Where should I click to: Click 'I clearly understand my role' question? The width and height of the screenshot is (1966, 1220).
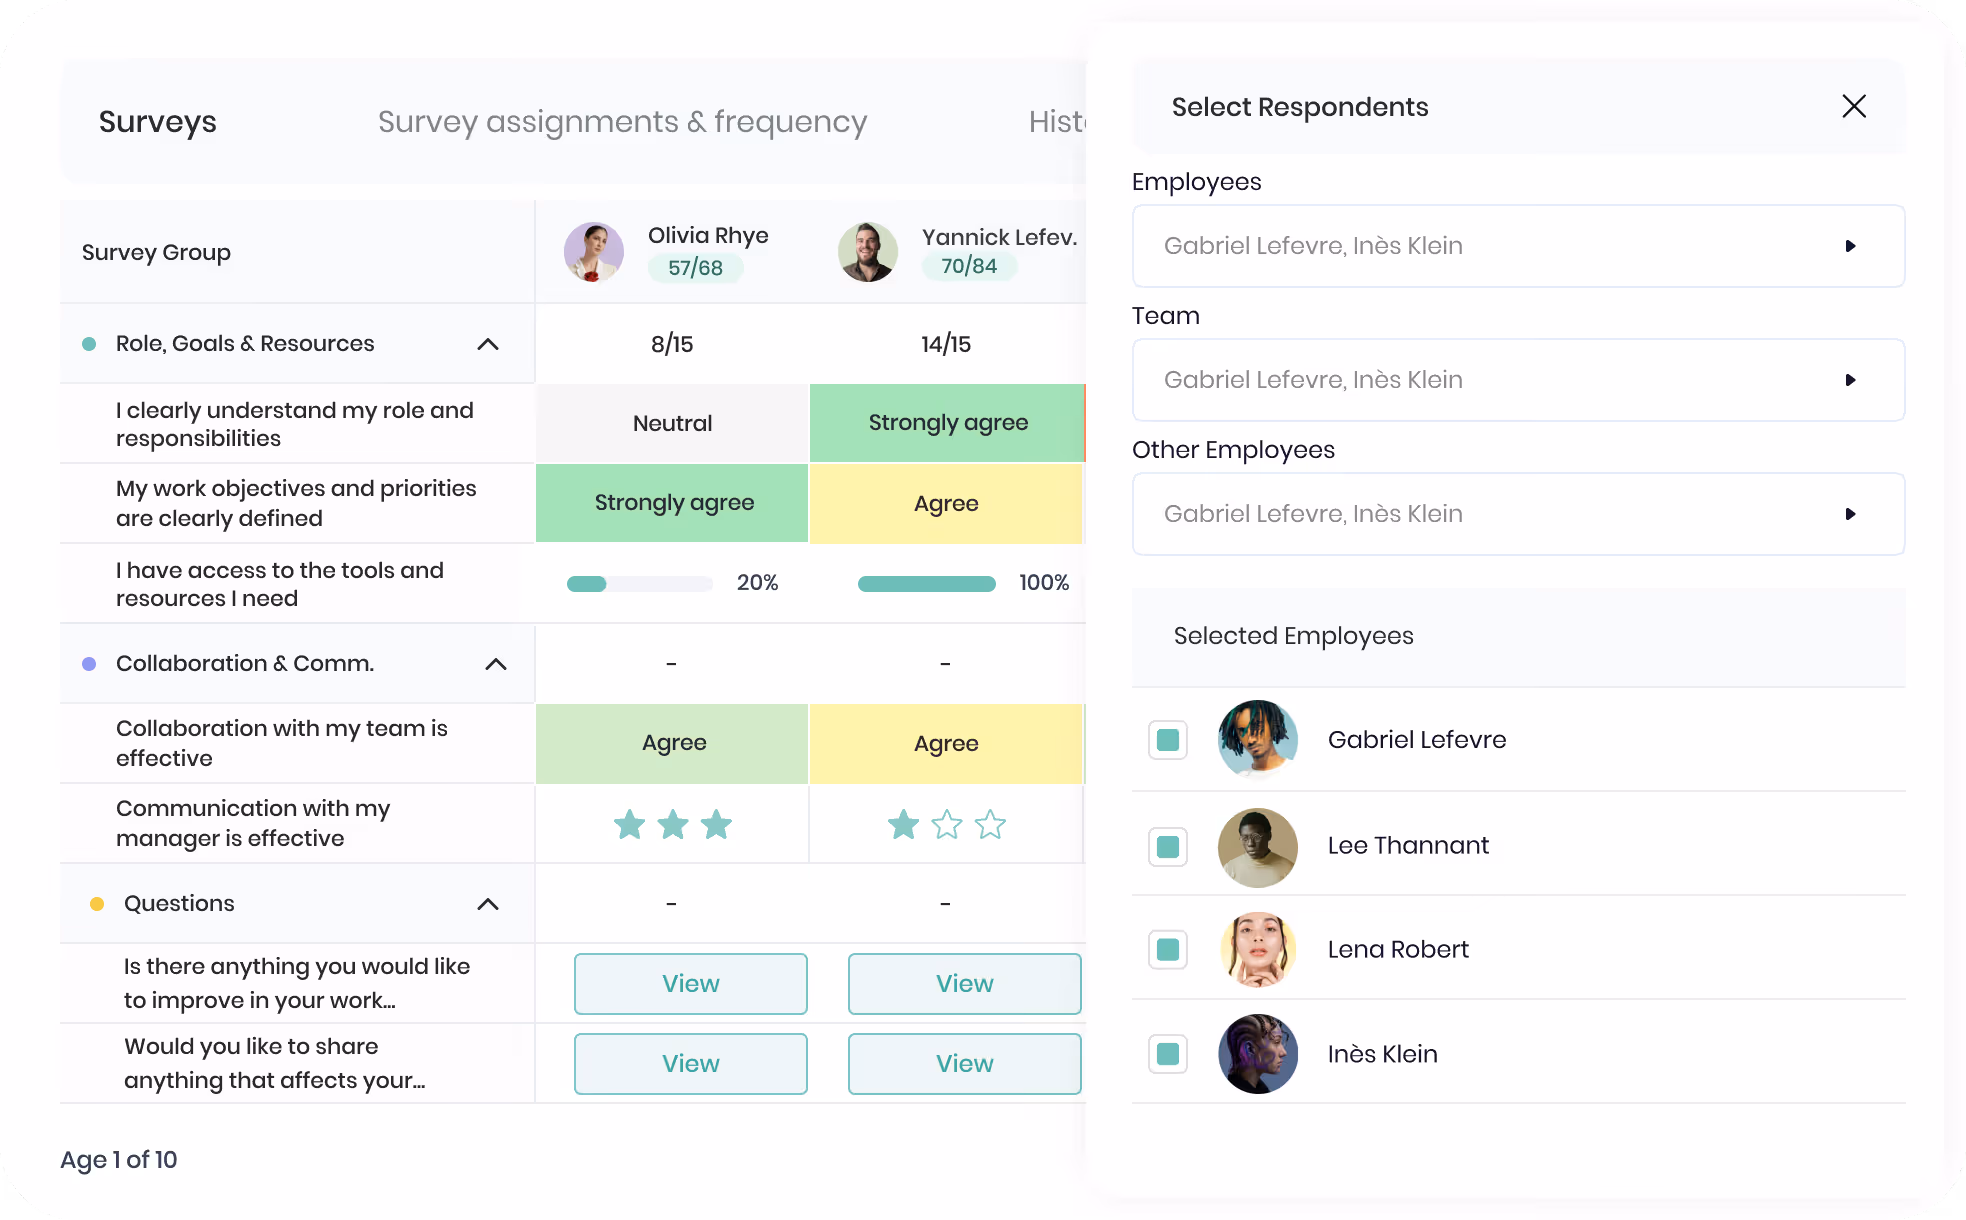point(295,424)
